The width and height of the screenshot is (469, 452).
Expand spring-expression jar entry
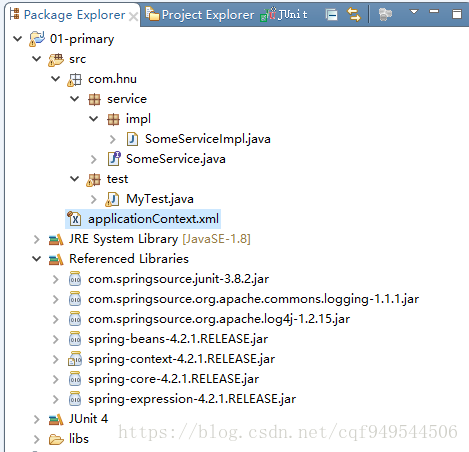55,399
